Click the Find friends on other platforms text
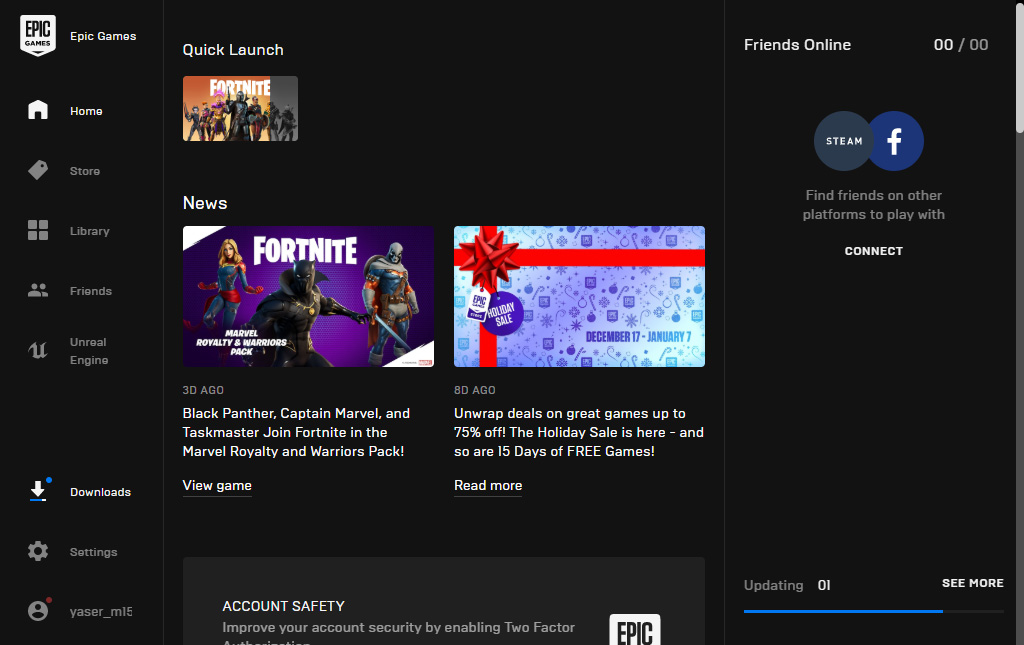 tap(874, 205)
